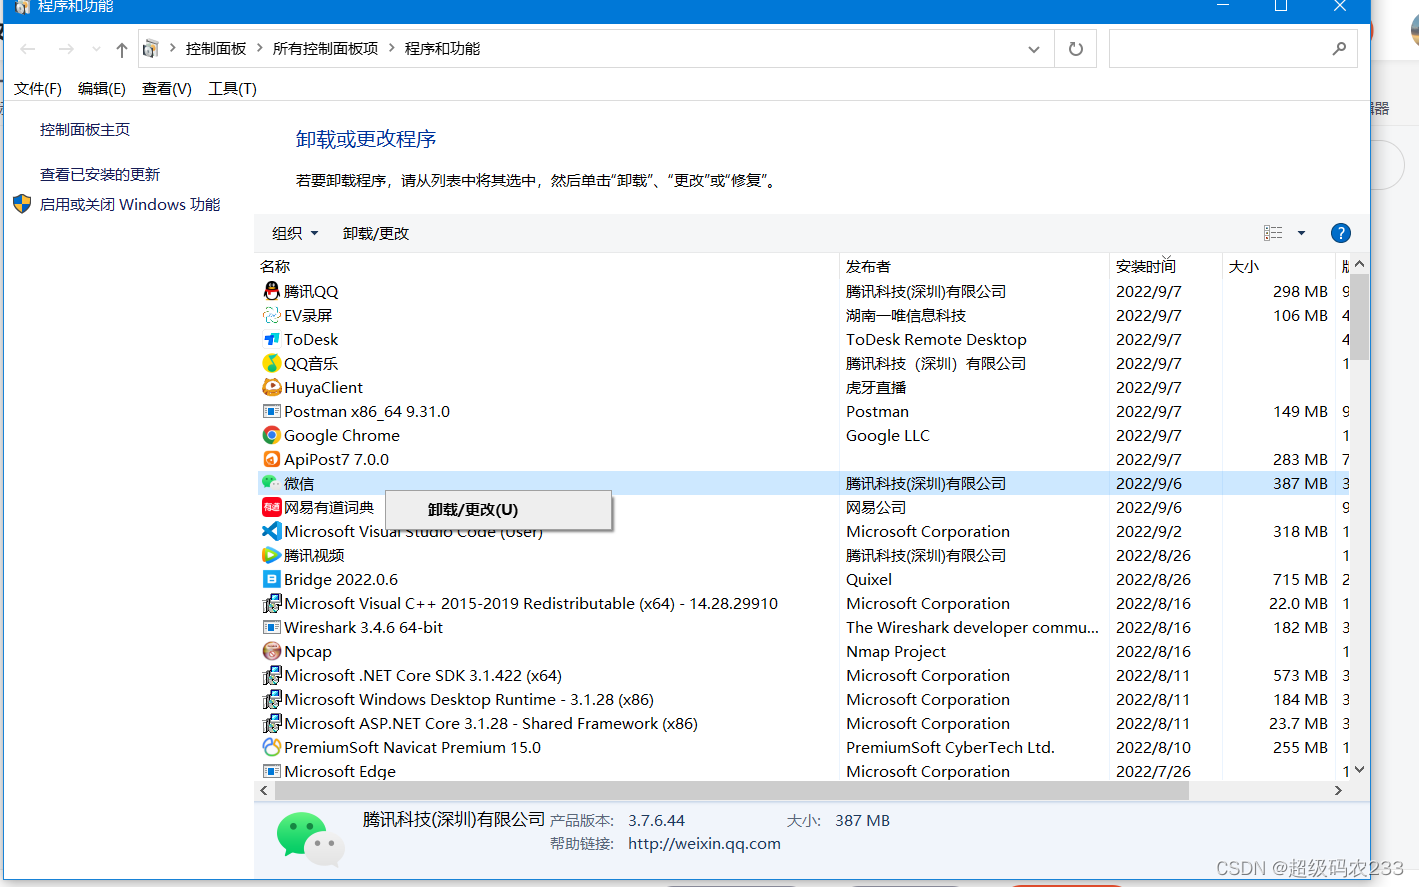Click the search magnifier icon
This screenshot has height=887, width=1419.
[1339, 48]
